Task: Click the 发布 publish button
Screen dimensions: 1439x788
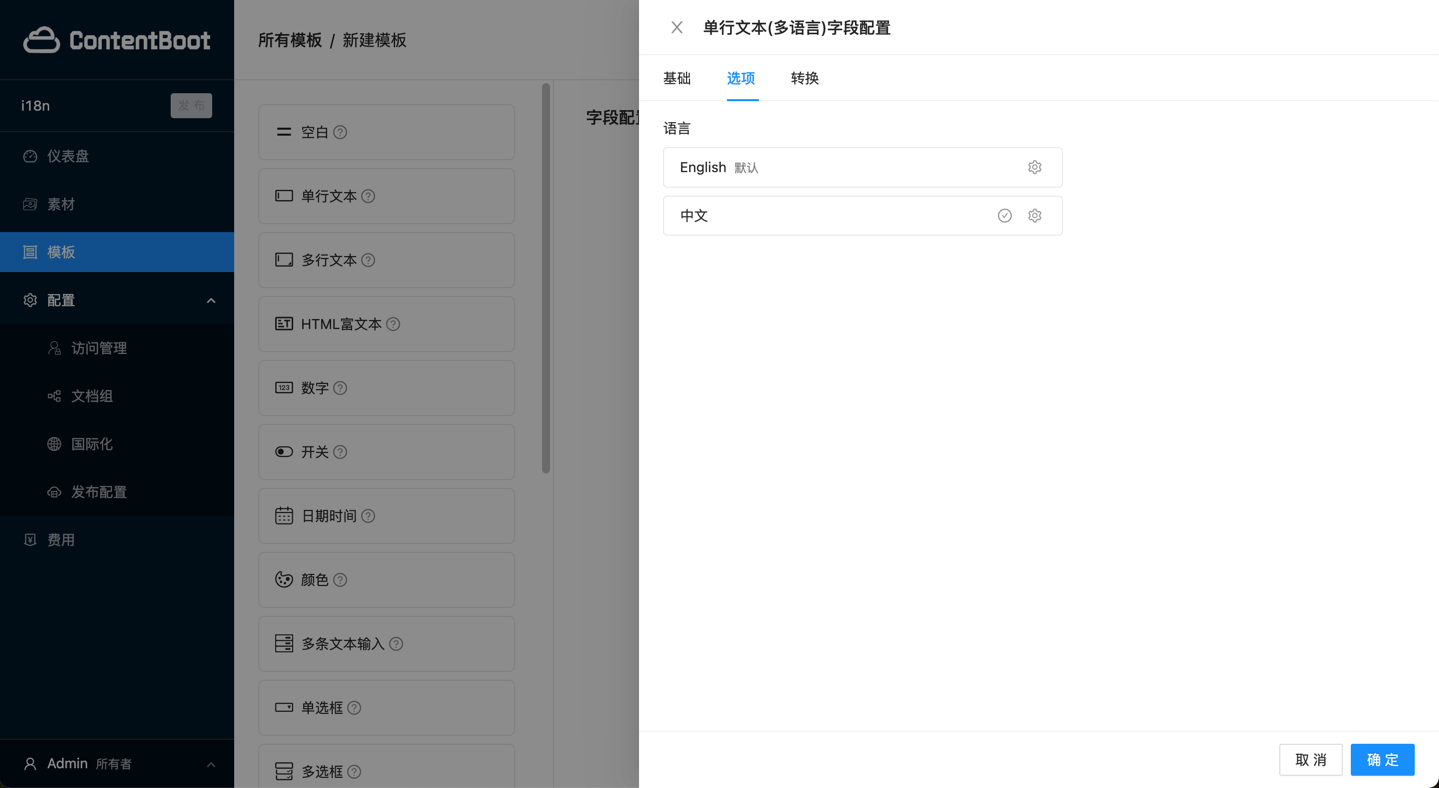Action: click(x=191, y=105)
